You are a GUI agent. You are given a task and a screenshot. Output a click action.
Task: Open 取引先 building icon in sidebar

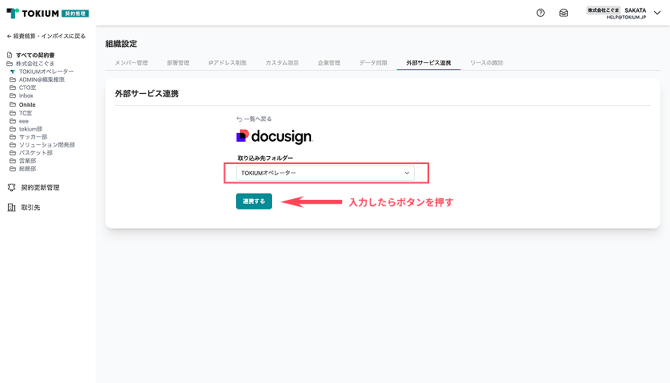click(12, 207)
